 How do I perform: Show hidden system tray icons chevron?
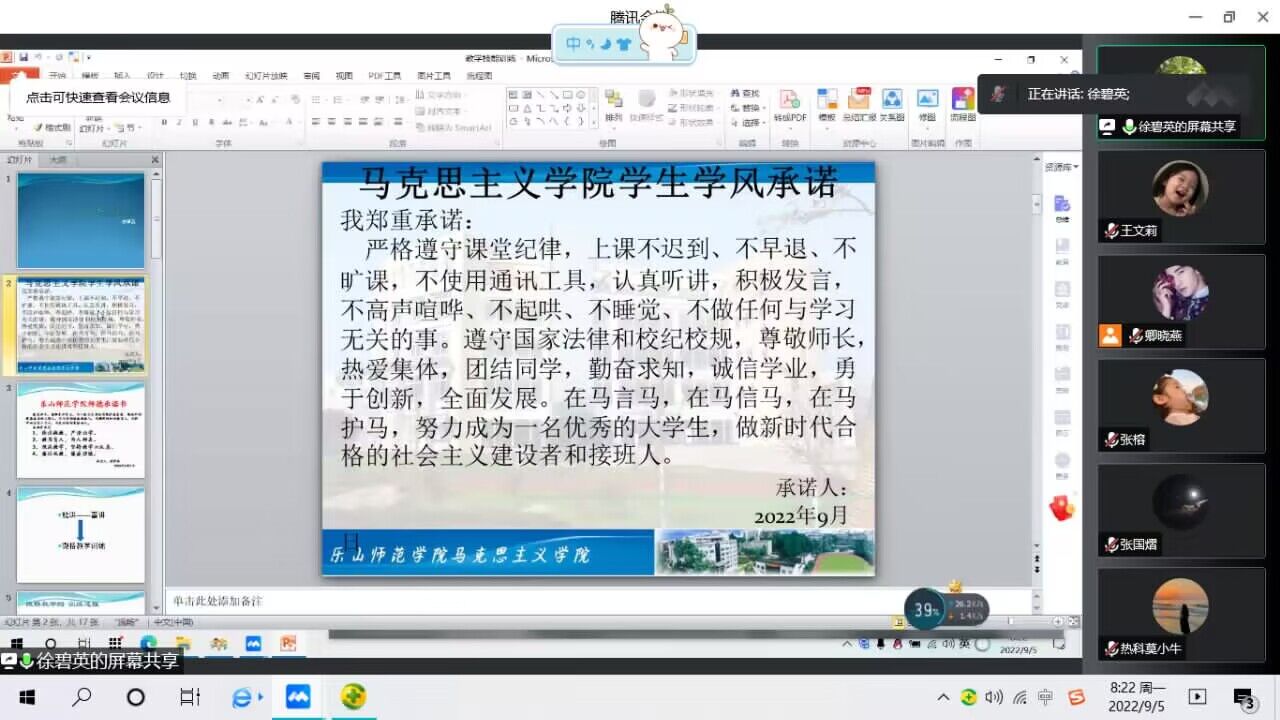tap(943, 697)
